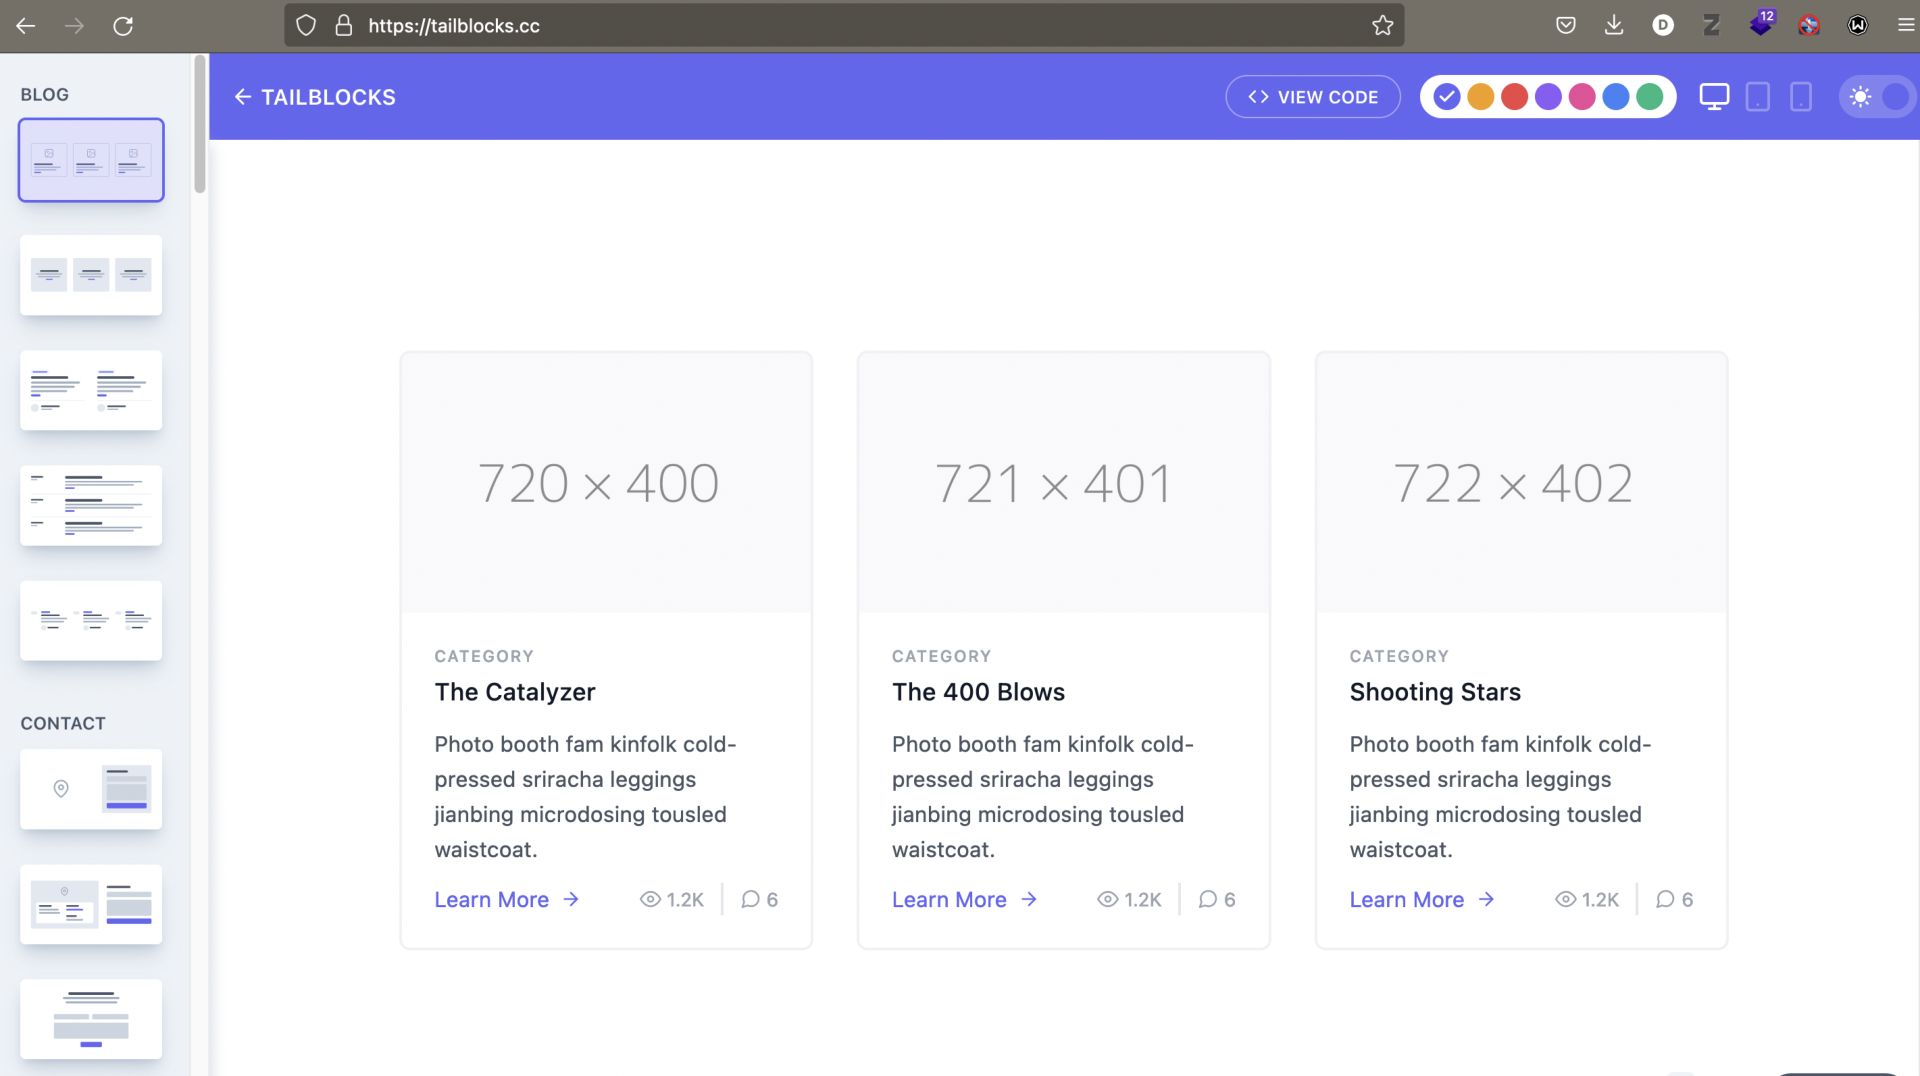The width and height of the screenshot is (1920, 1076).
Task: Click the sidebar vertical scrollbar
Action: (200, 125)
